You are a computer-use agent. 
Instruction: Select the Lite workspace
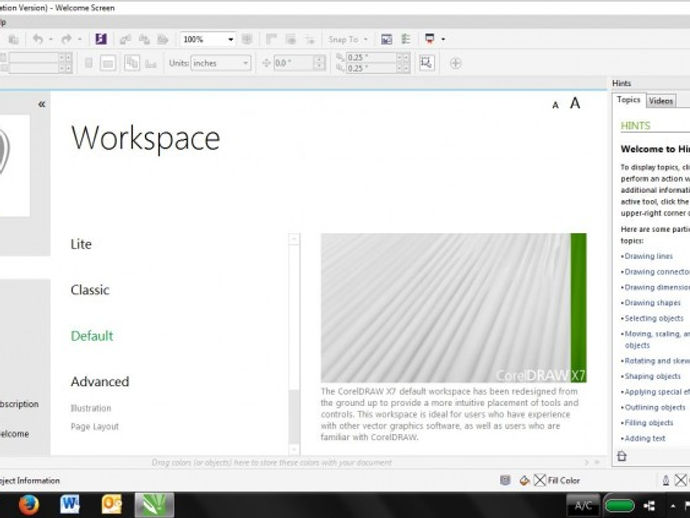pyautogui.click(x=81, y=244)
